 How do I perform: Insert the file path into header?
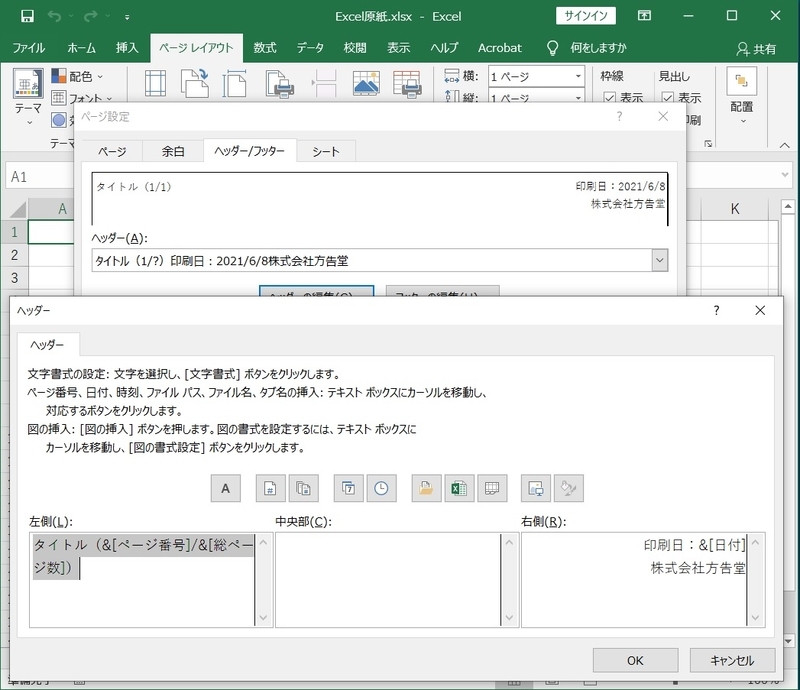(427, 488)
